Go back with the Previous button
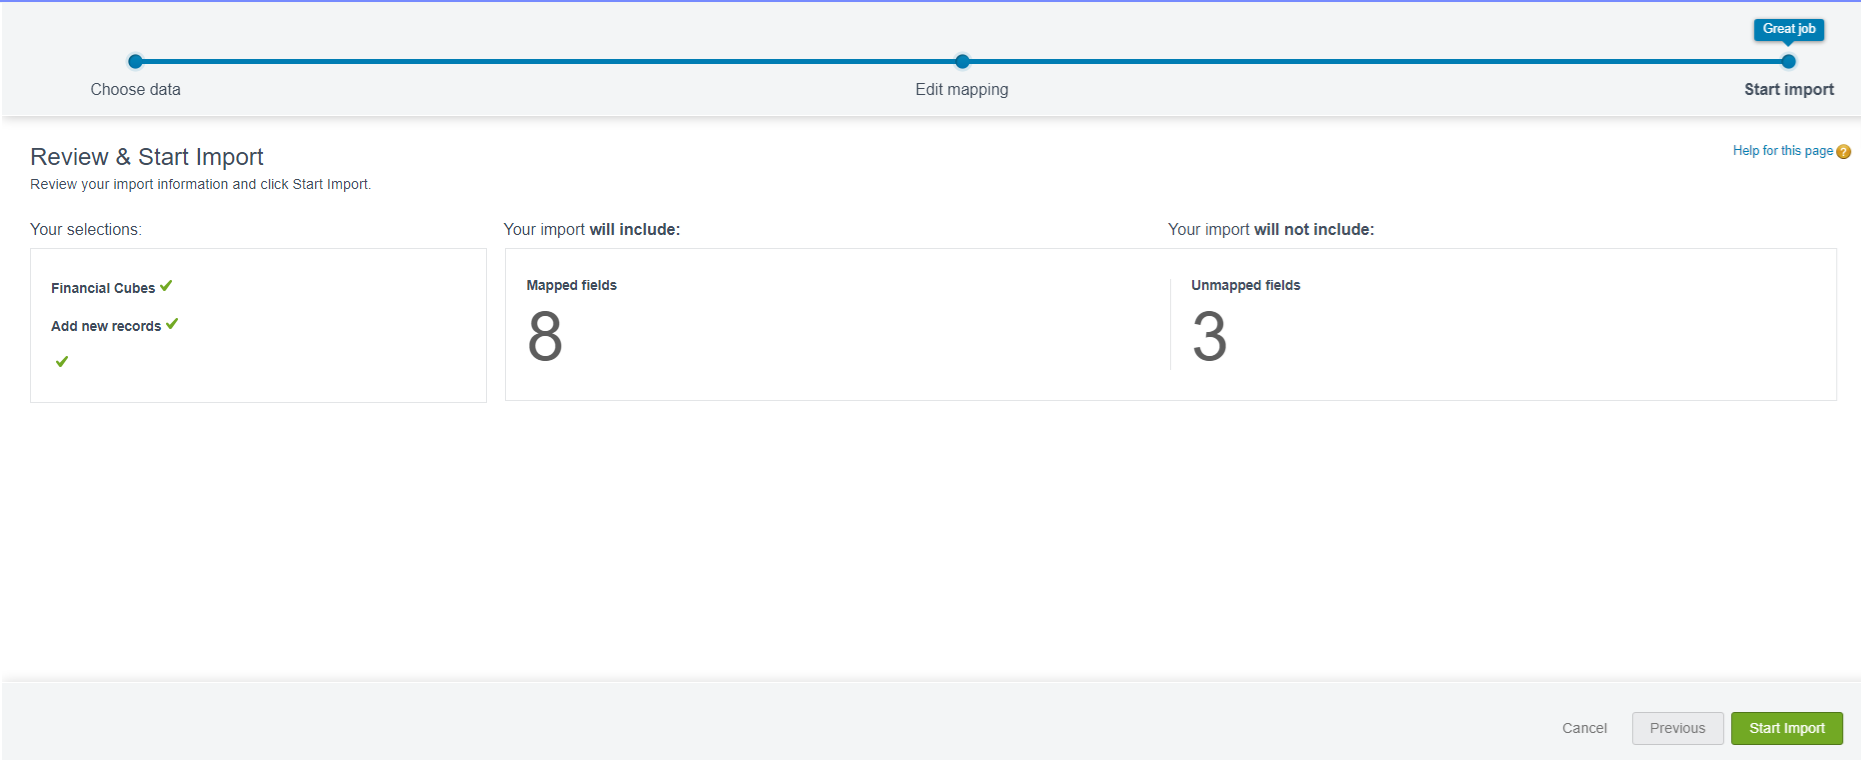The image size is (1861, 760). point(1678,728)
